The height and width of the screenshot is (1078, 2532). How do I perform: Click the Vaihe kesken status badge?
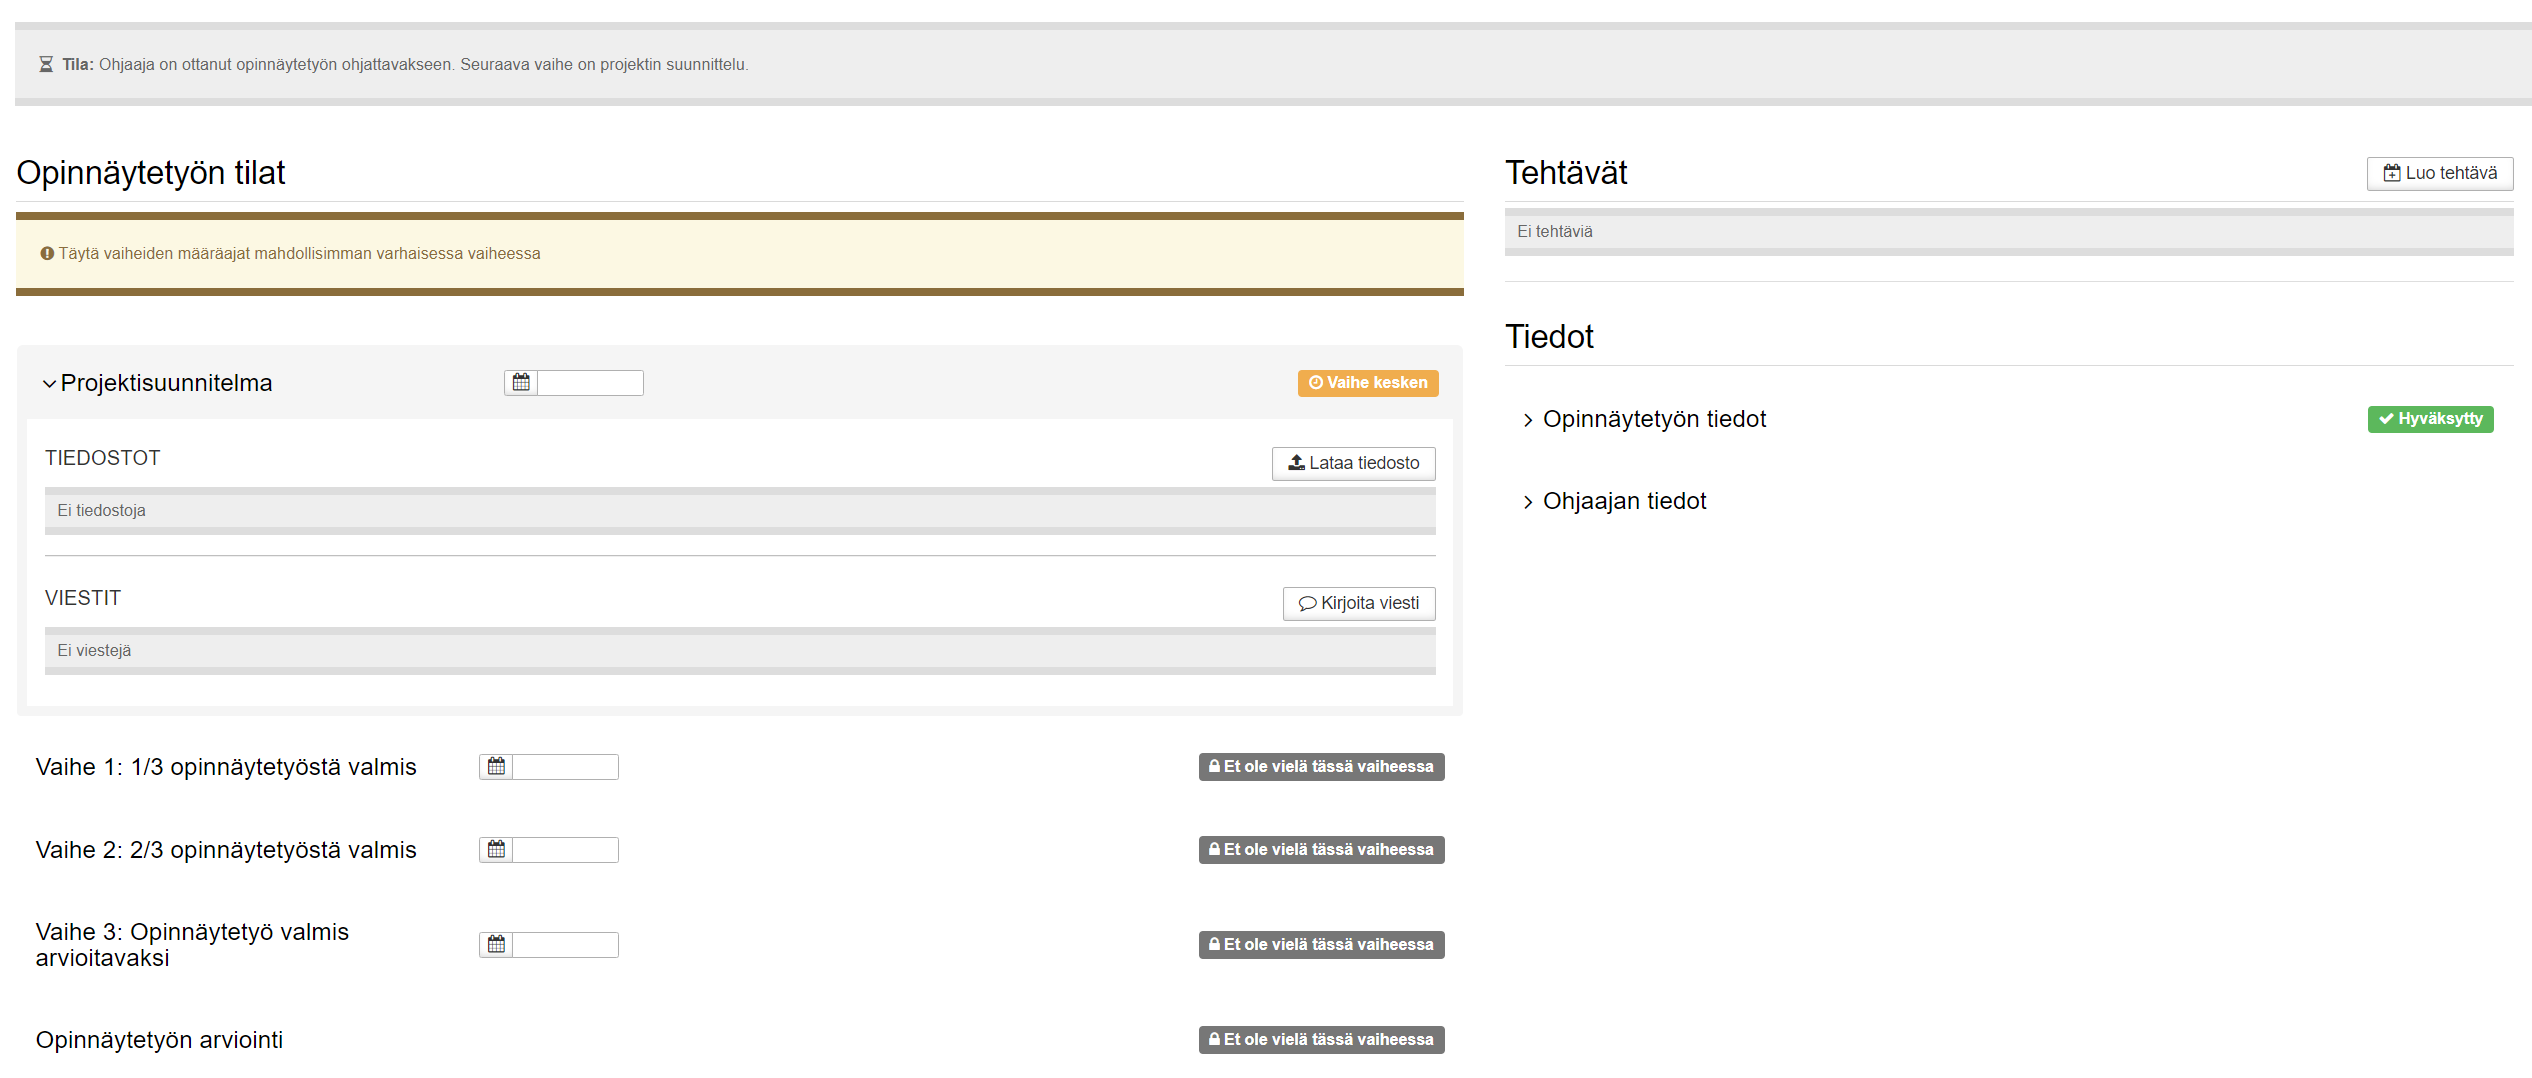pyautogui.click(x=1368, y=383)
